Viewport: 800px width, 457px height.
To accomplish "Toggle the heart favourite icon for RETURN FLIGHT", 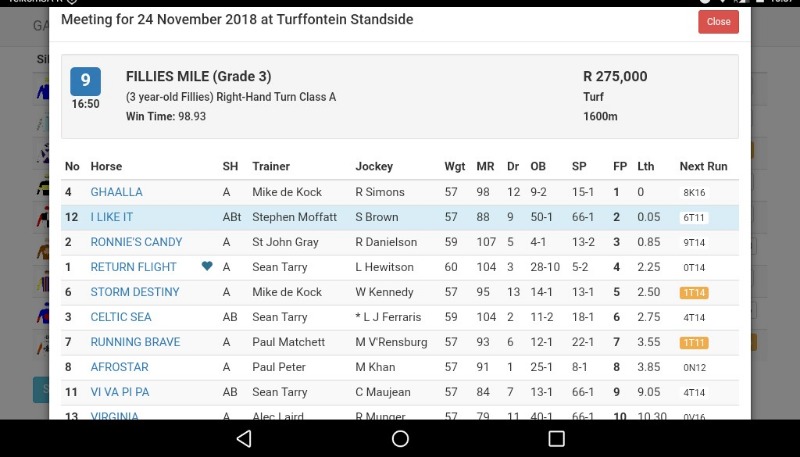I will tap(207, 266).
